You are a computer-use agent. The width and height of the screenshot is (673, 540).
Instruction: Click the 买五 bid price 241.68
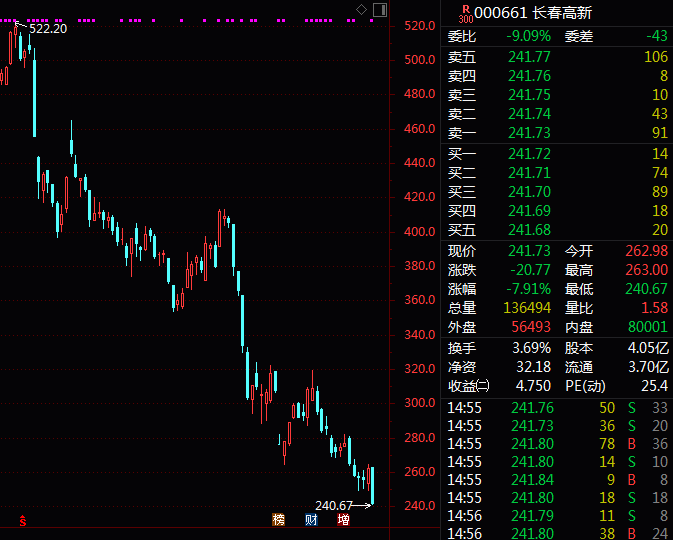click(529, 230)
